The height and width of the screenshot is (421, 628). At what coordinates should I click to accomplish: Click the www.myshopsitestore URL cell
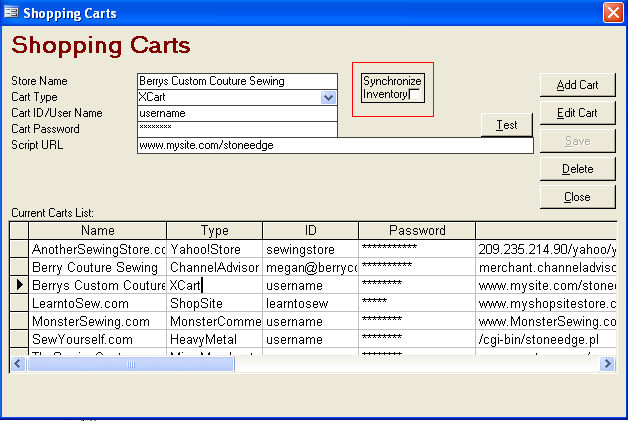click(546, 303)
